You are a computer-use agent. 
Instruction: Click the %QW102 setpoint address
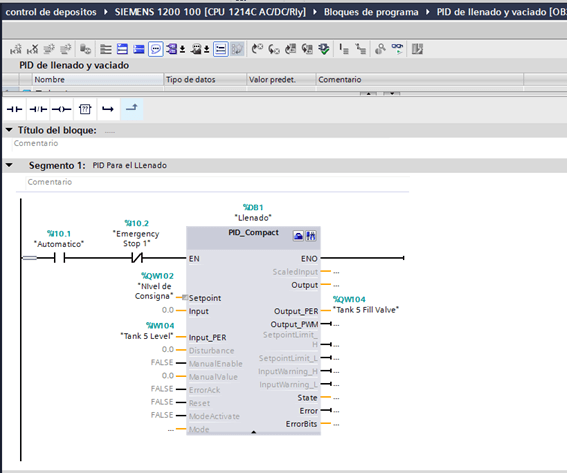157,276
